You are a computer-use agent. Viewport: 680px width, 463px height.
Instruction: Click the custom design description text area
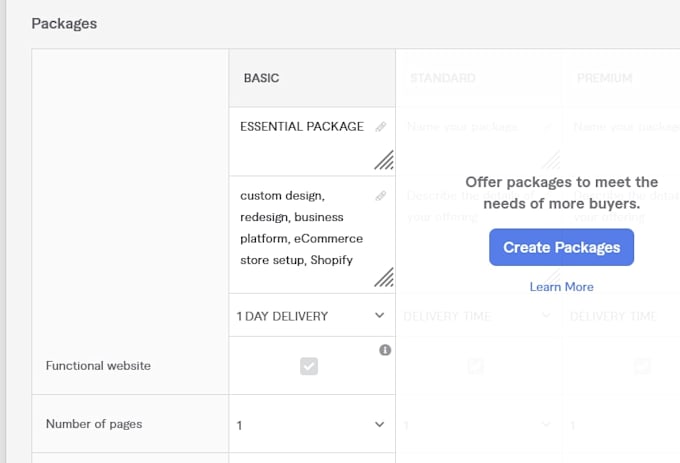312,235
